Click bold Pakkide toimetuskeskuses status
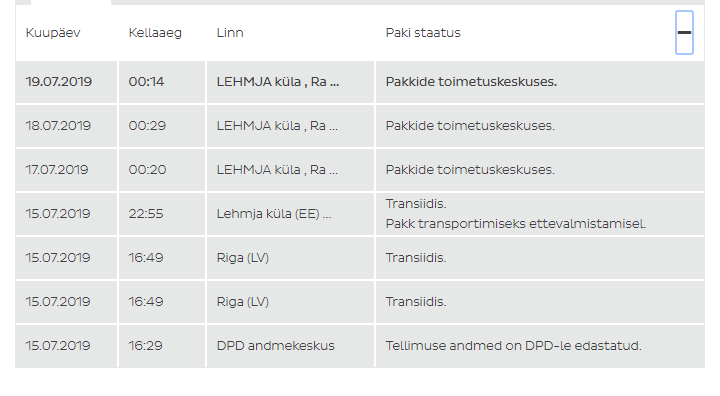Screen dimensions: 720x396 coord(471,82)
